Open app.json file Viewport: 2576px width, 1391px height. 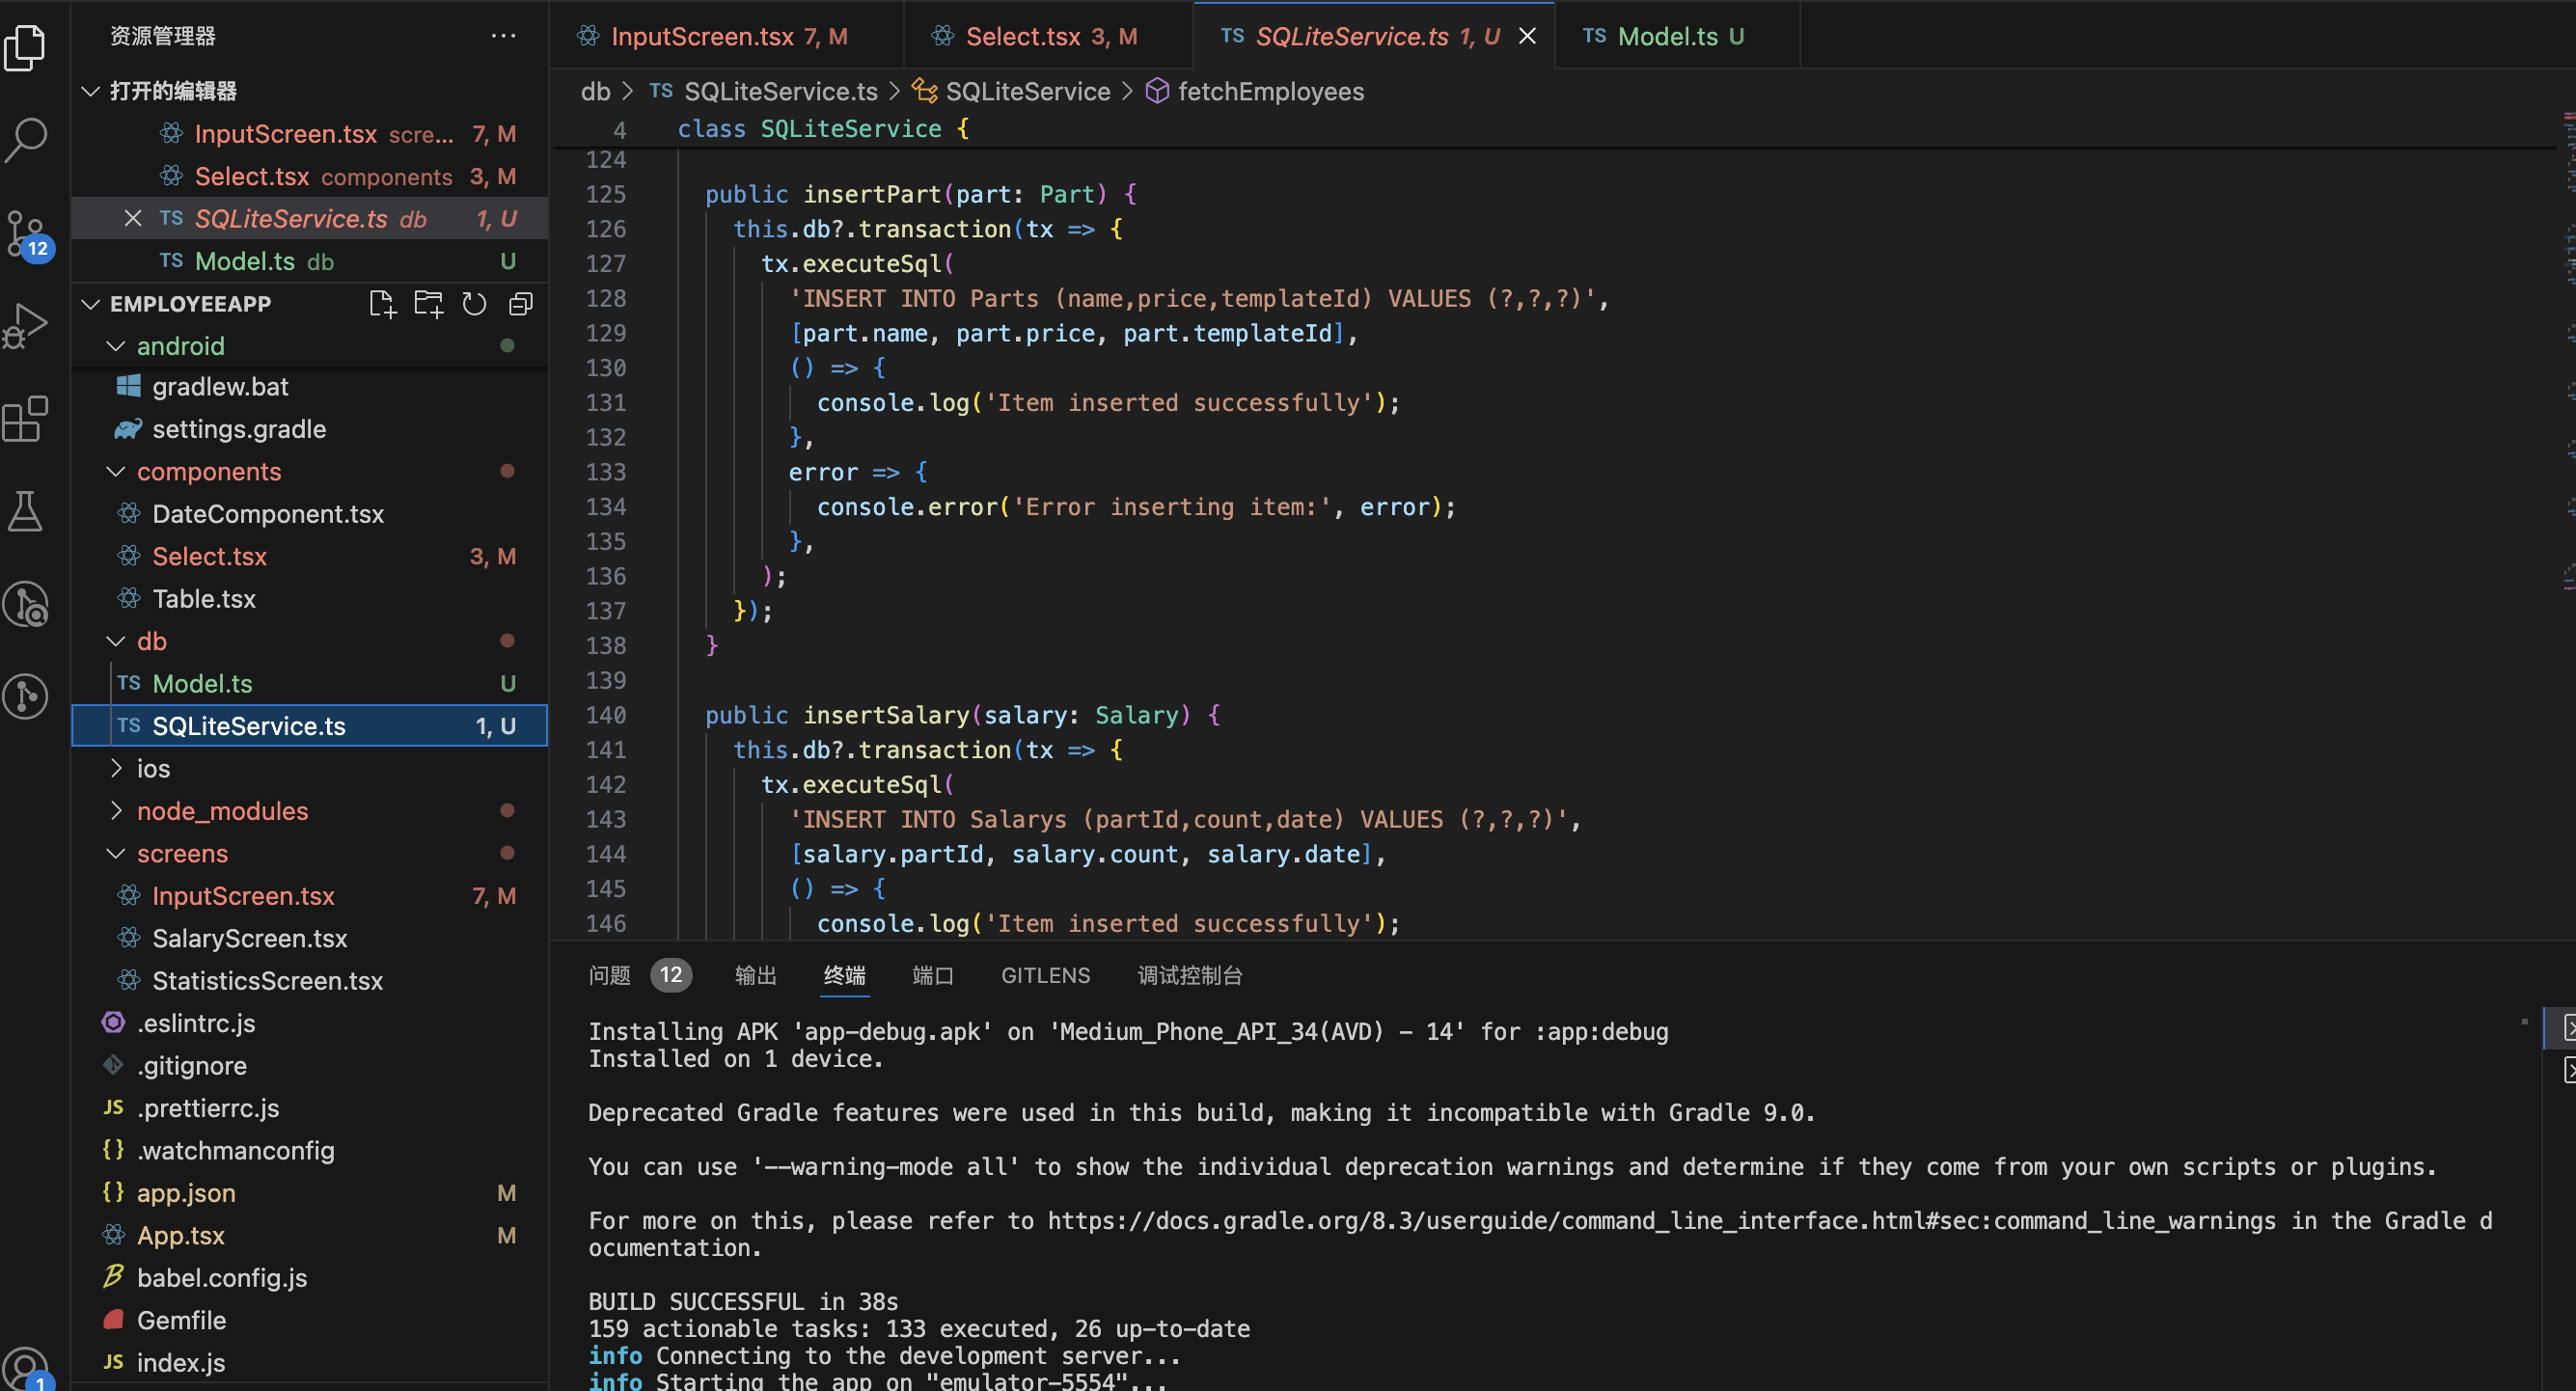click(x=310, y=1193)
